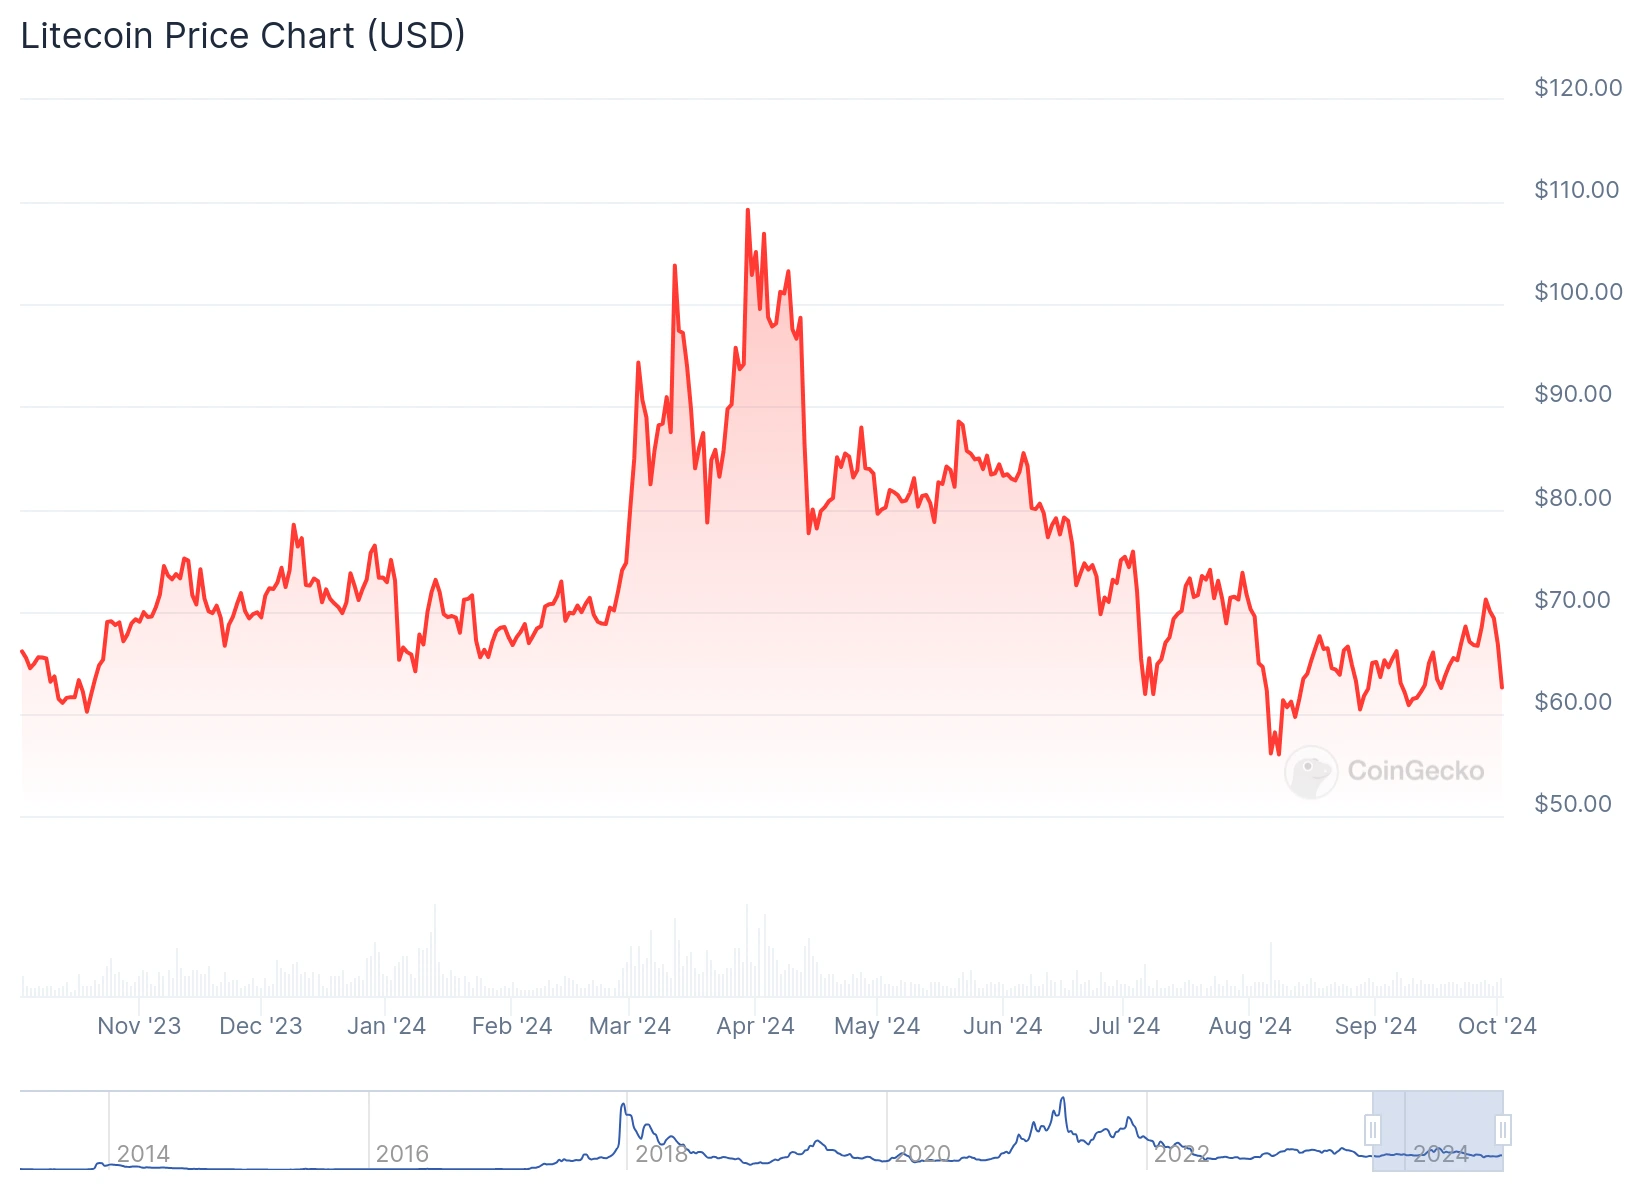Click the highest price peak in April

pos(747,211)
